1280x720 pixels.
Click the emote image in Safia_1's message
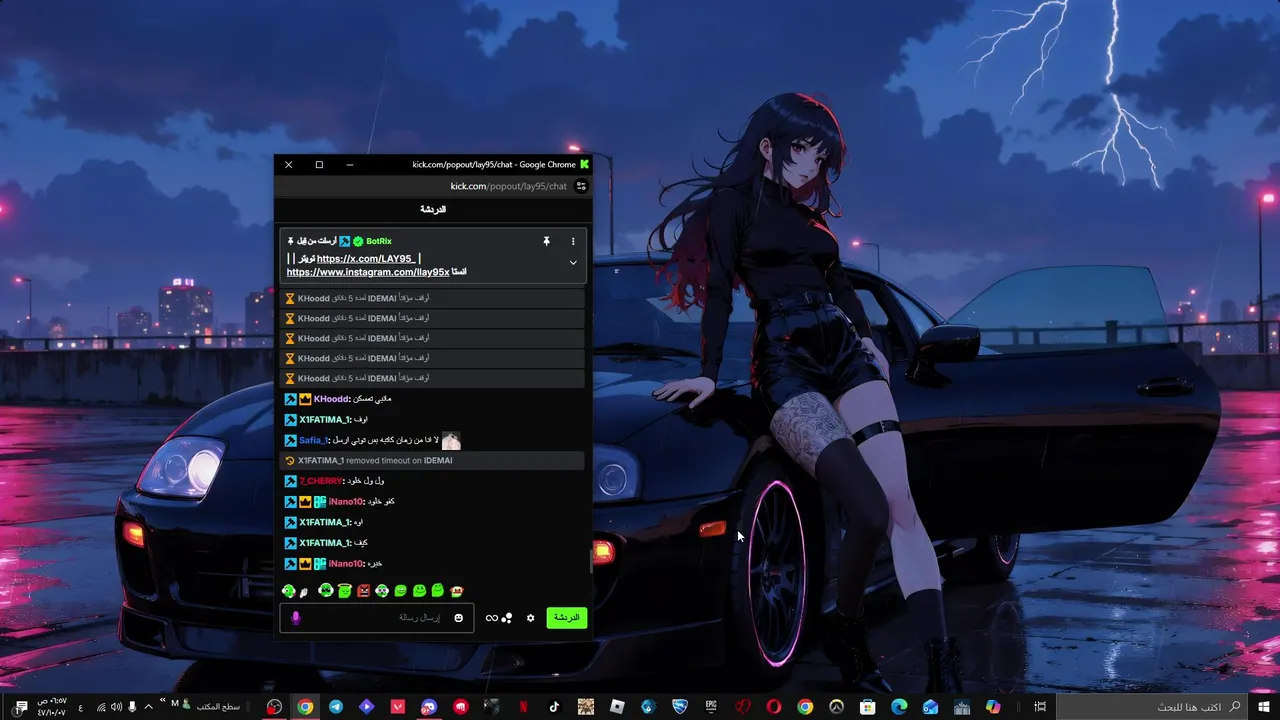coord(451,440)
